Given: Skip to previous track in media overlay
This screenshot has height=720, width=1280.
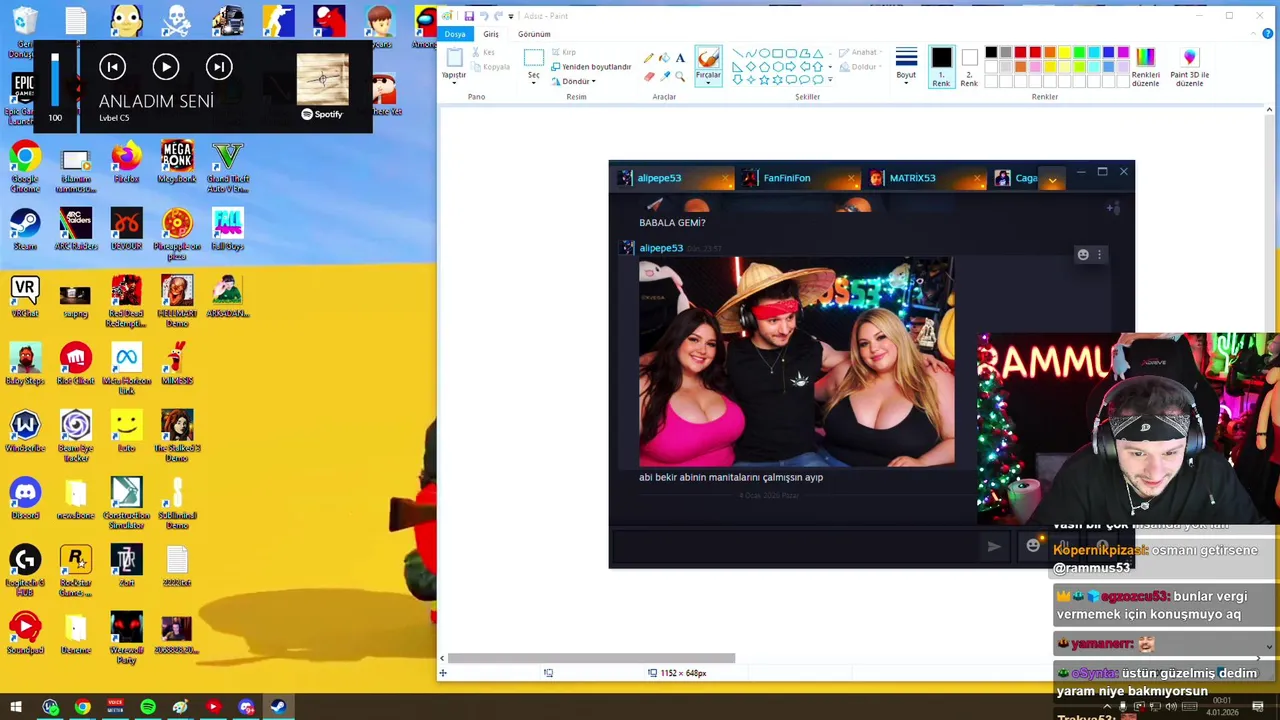Looking at the screenshot, I should 112,67.
